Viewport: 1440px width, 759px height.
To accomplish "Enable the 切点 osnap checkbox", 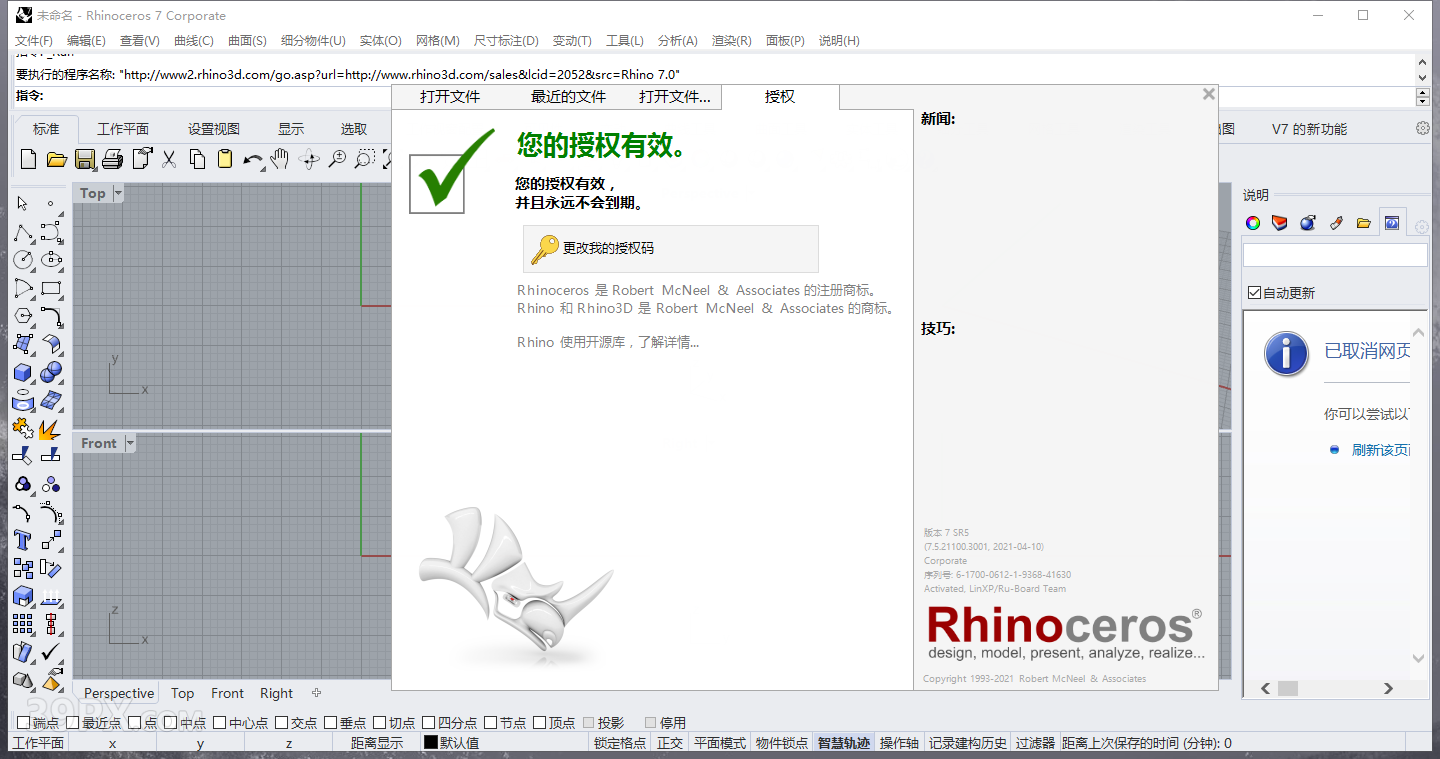I will pyautogui.click(x=380, y=722).
